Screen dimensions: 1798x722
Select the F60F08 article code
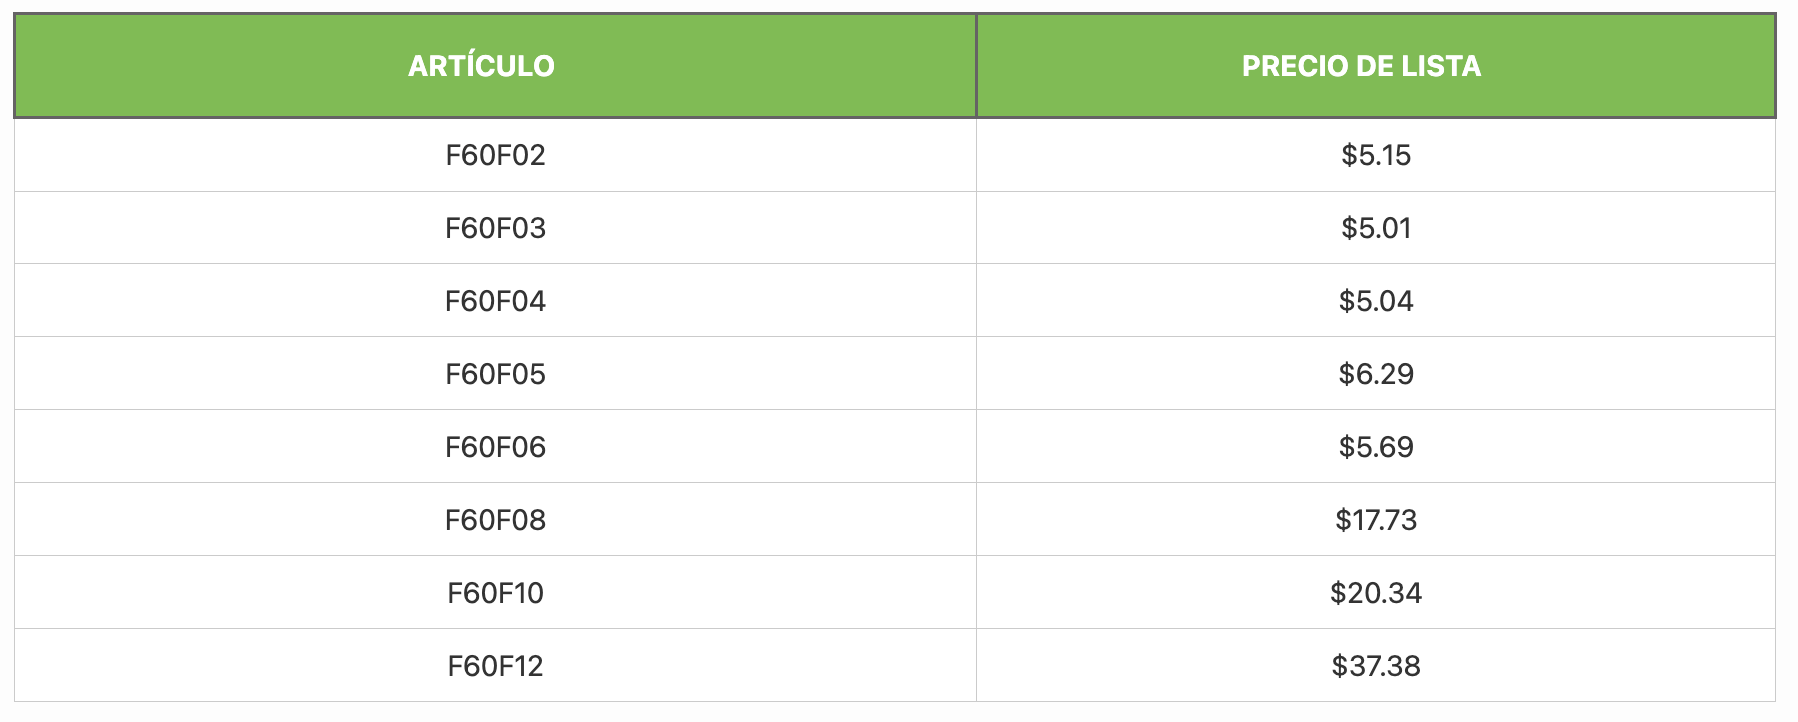(x=495, y=520)
